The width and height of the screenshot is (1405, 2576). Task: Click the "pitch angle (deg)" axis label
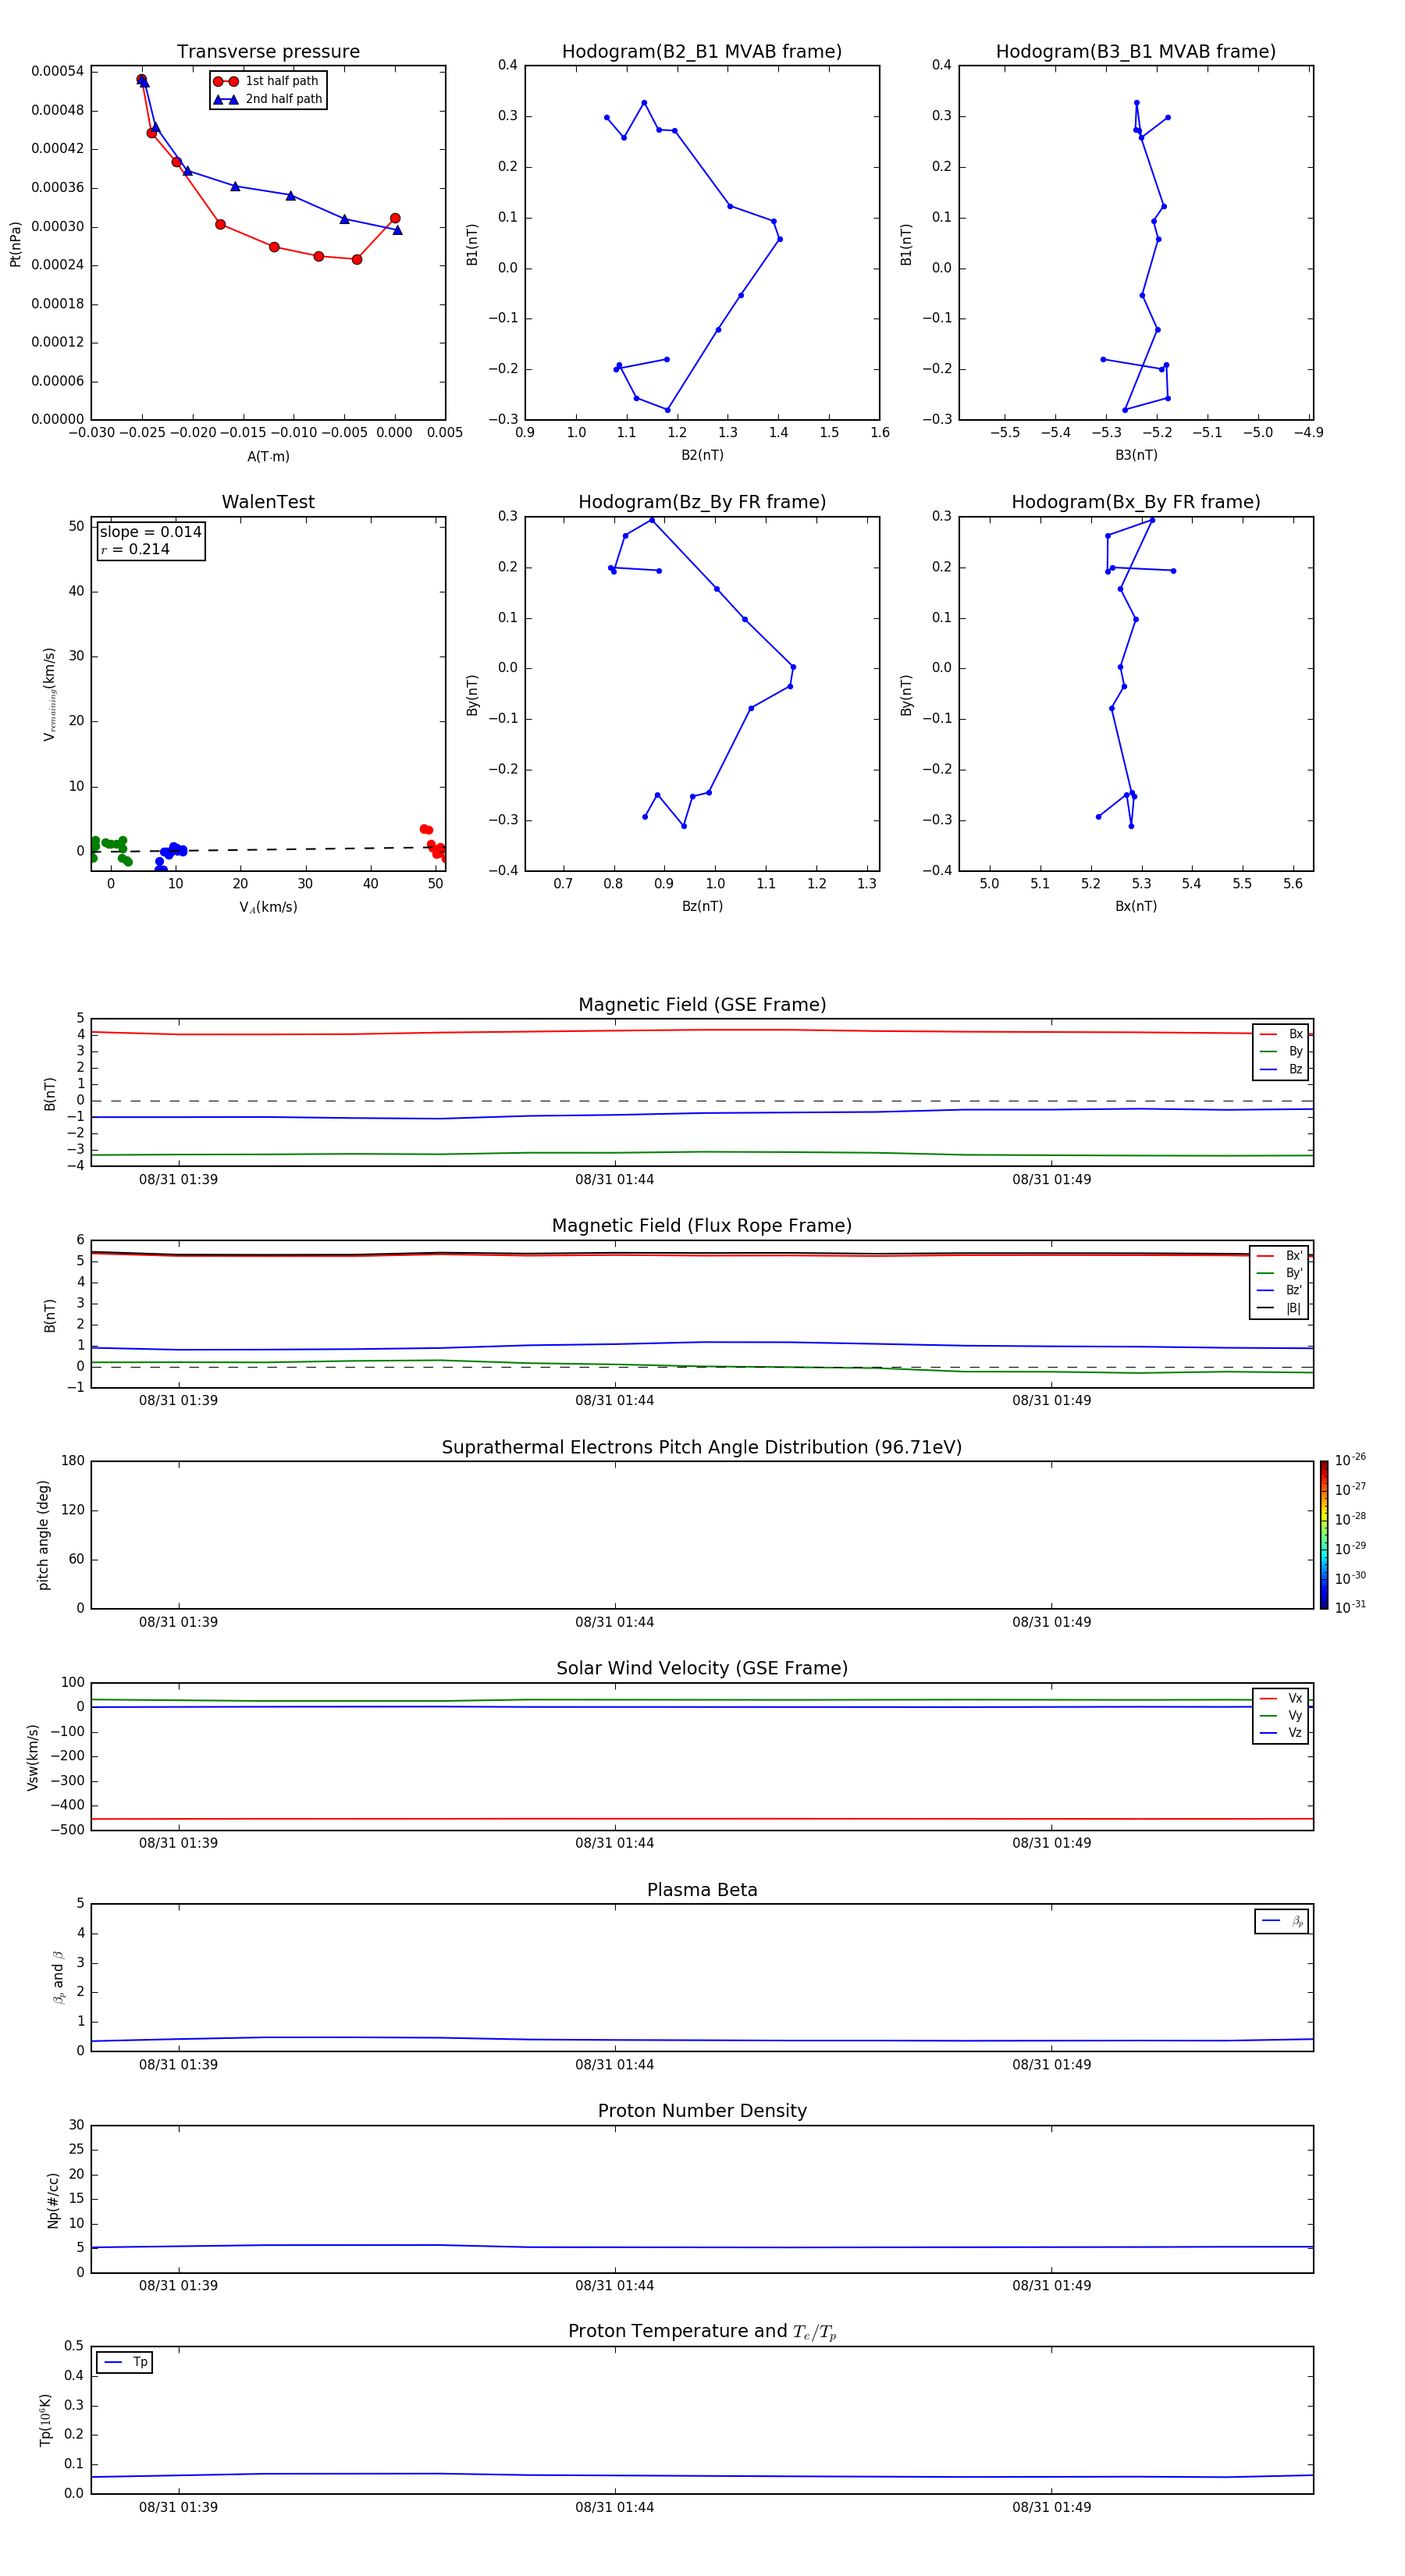[43, 1535]
